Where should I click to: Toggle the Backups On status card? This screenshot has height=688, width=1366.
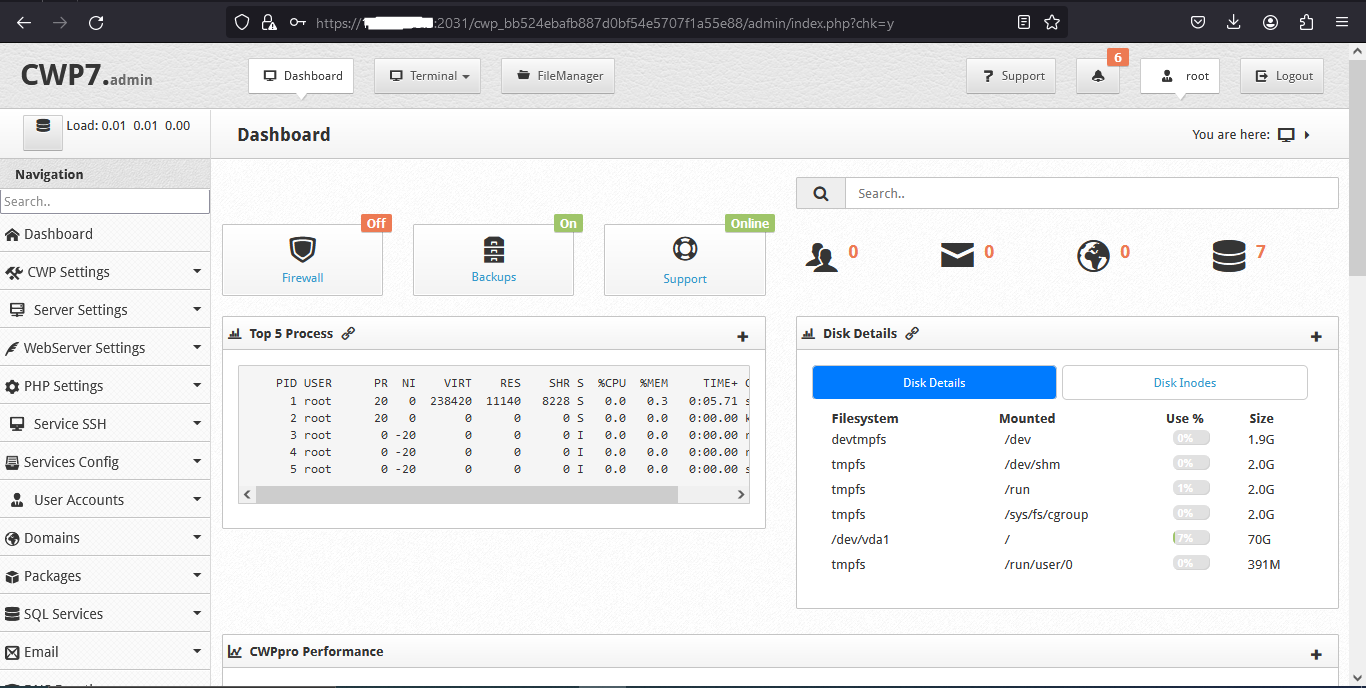coord(492,259)
